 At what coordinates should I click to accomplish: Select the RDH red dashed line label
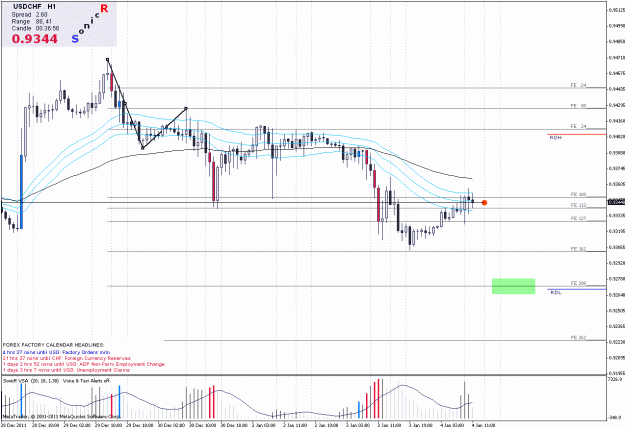tap(555, 138)
